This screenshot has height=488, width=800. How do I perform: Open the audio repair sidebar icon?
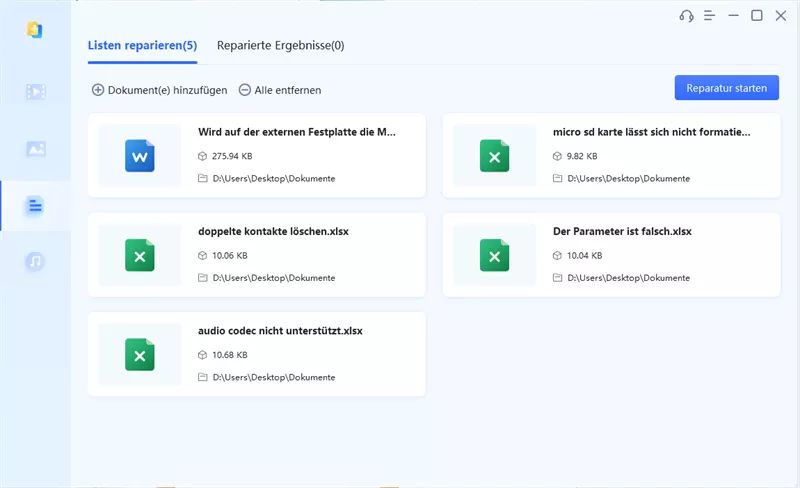(35, 261)
